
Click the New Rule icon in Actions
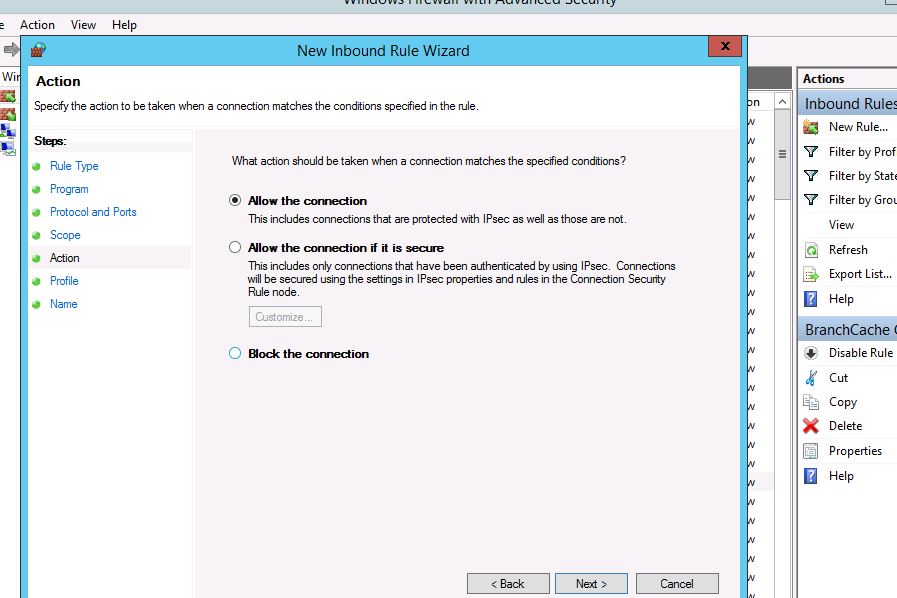click(x=811, y=127)
